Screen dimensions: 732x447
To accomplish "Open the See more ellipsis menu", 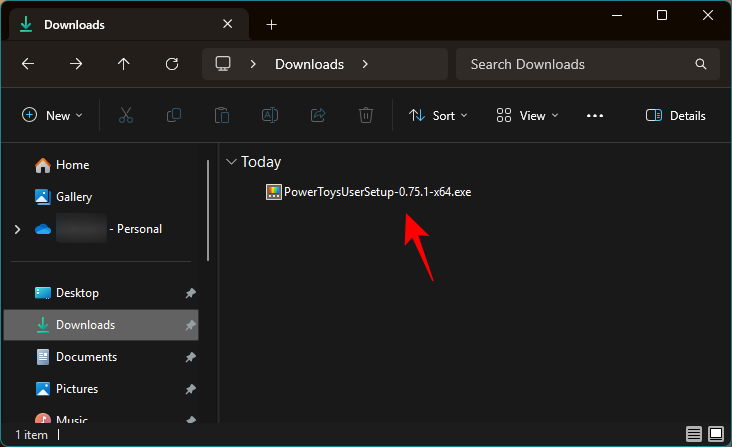I will [x=595, y=115].
